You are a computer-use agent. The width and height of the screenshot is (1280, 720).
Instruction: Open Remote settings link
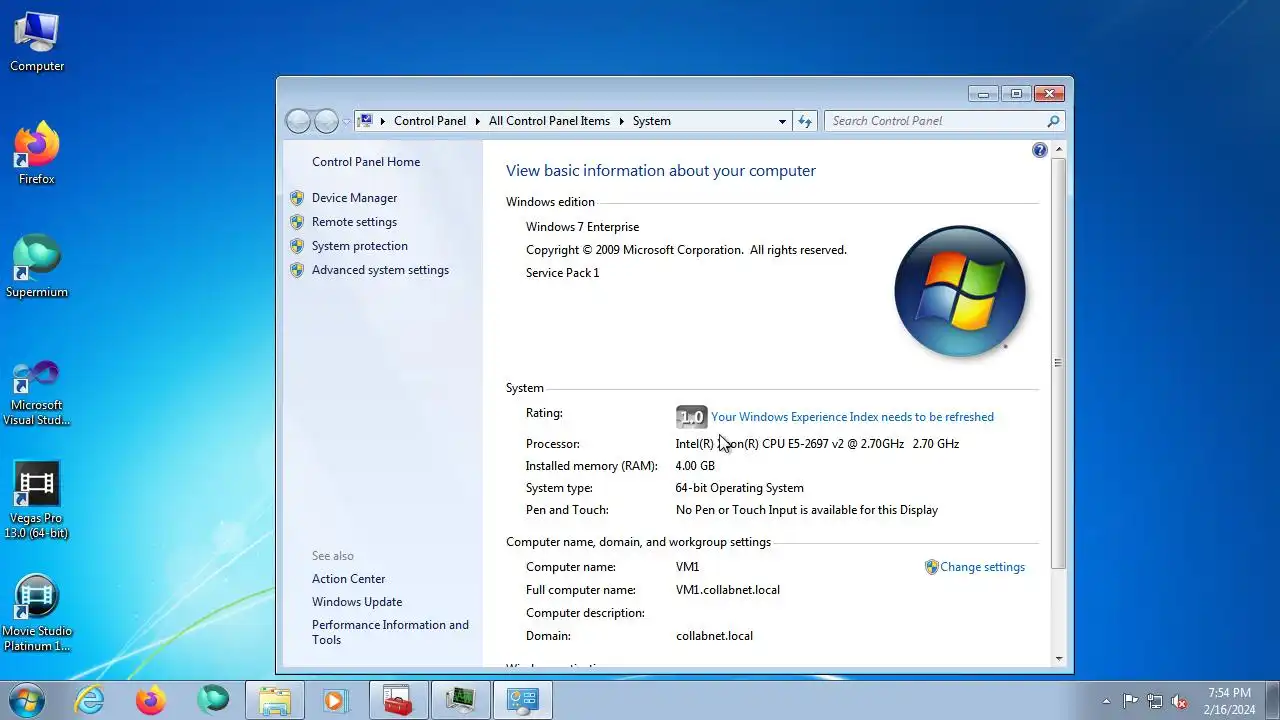[354, 222]
